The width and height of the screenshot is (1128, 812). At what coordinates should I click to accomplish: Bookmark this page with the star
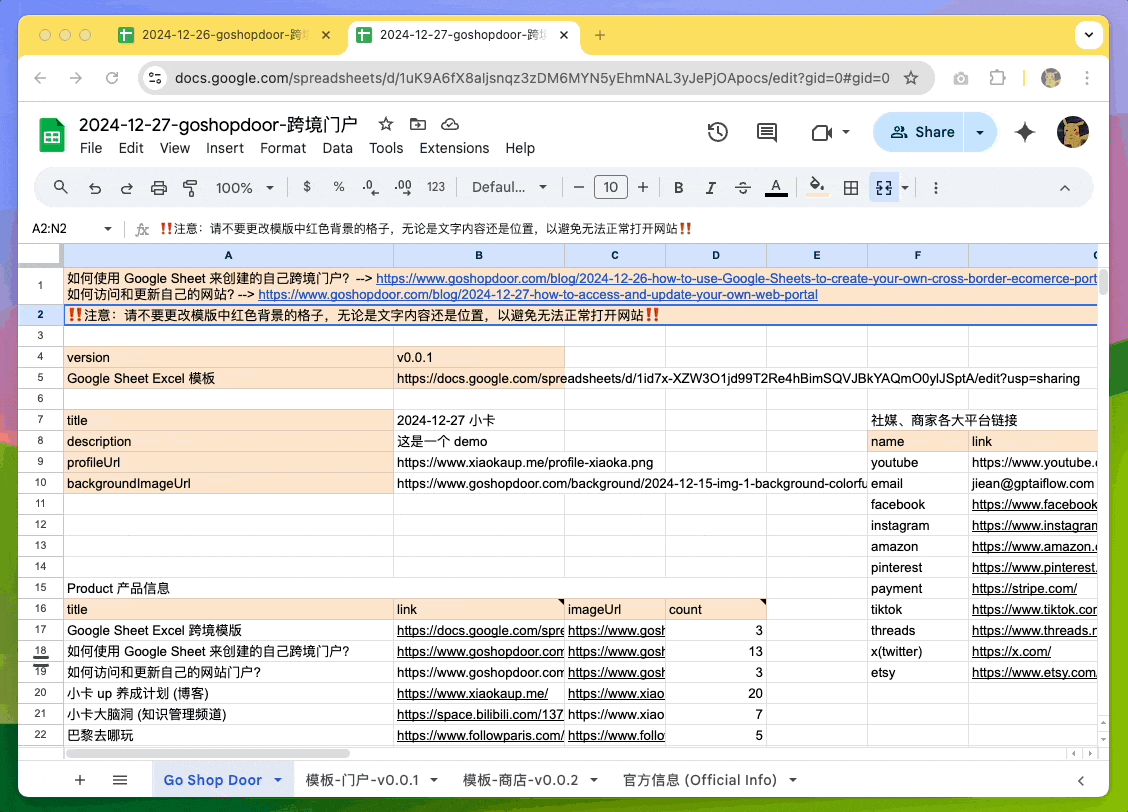pos(911,78)
